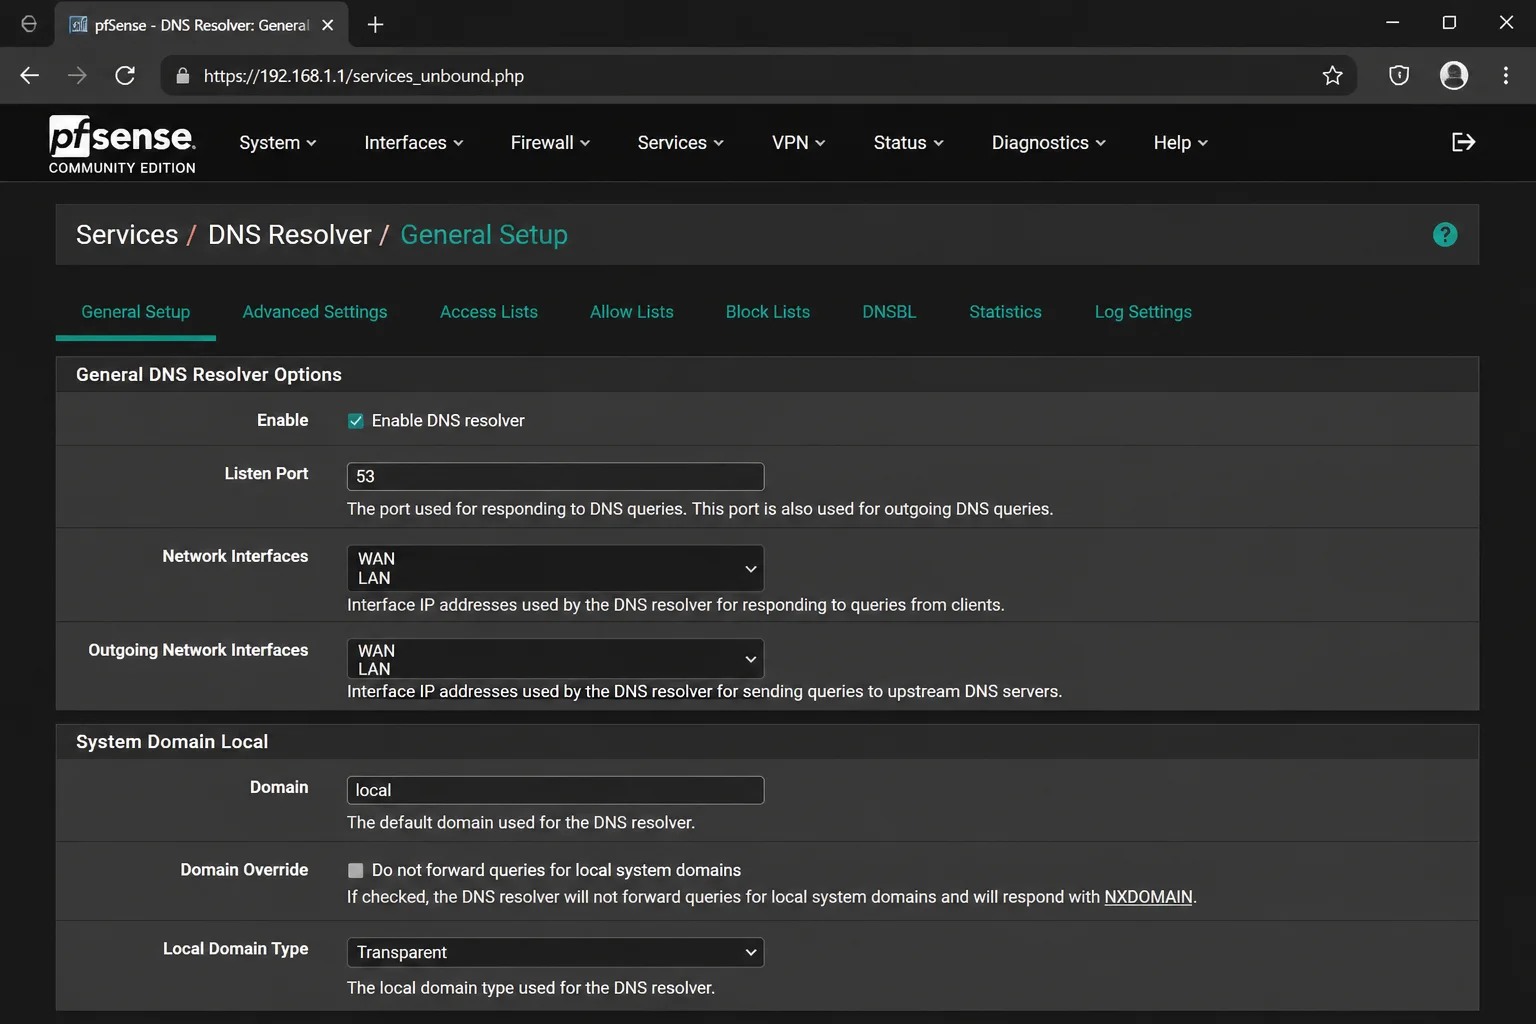Open the page help question mark icon
Image resolution: width=1536 pixels, height=1024 pixels.
click(x=1444, y=235)
